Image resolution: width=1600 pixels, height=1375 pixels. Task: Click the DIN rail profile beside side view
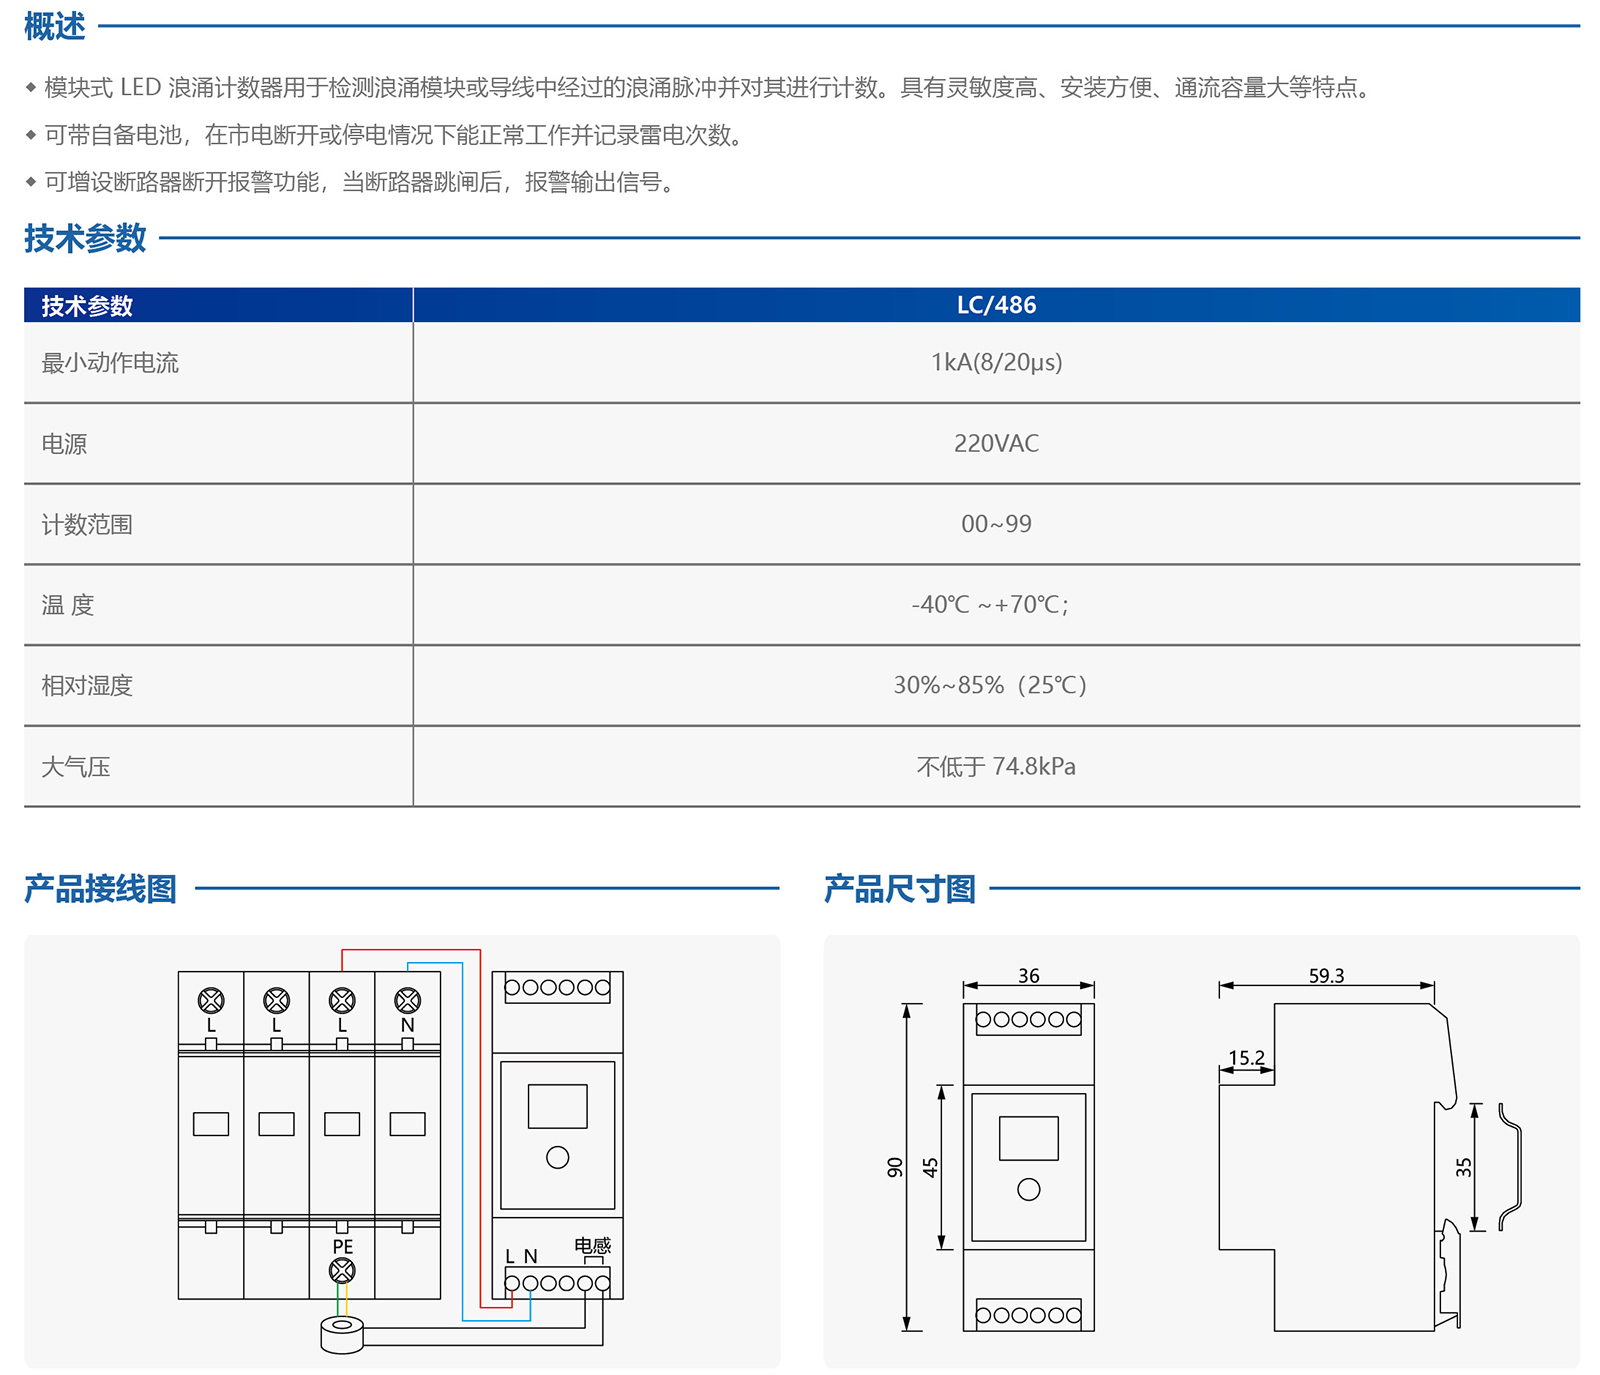1511,1167
